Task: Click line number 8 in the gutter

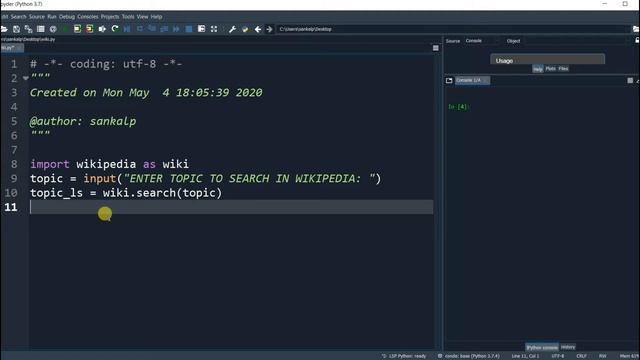Action: [x=14, y=164]
